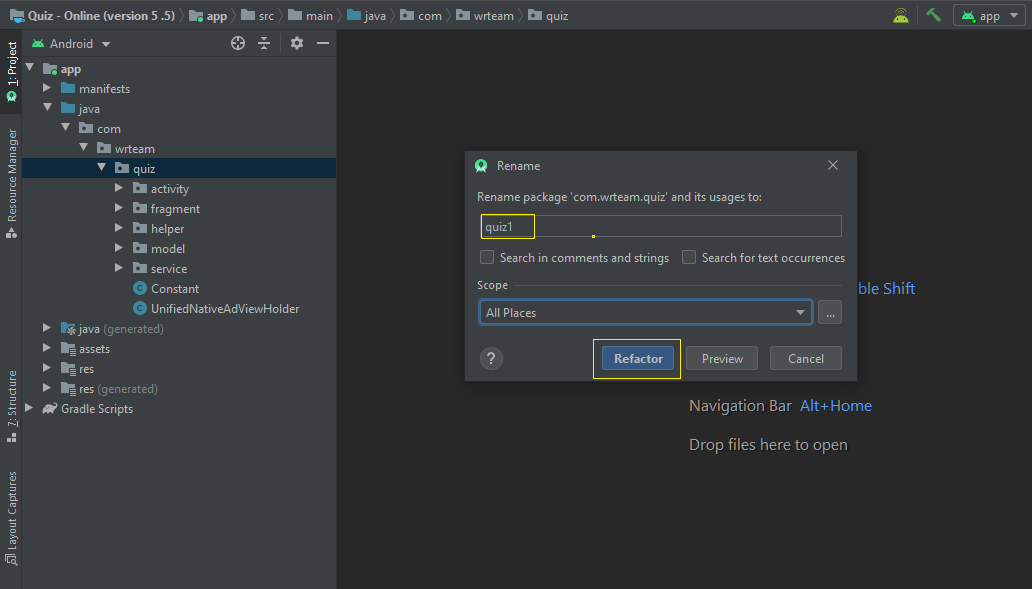1032x589 pixels.
Task: Click the Preview button
Action: (722, 359)
